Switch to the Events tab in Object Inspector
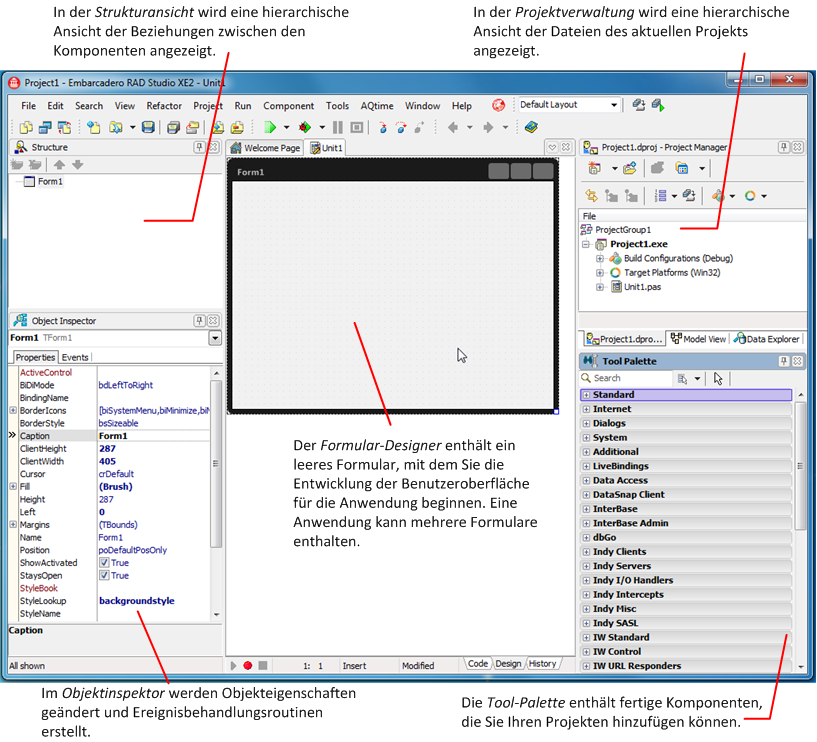 point(75,357)
